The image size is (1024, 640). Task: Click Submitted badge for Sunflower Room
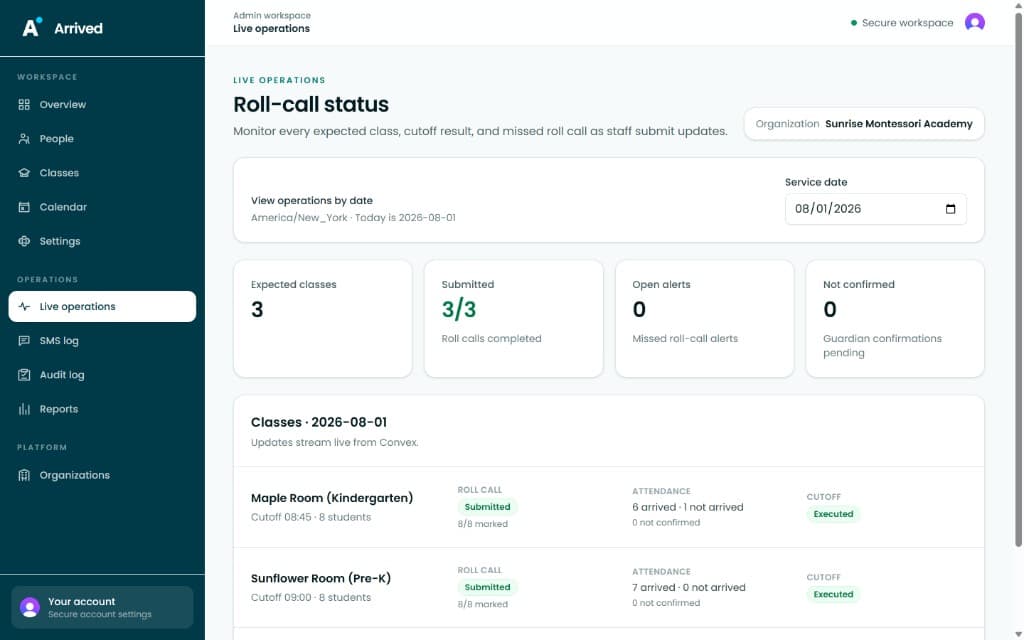coord(487,587)
